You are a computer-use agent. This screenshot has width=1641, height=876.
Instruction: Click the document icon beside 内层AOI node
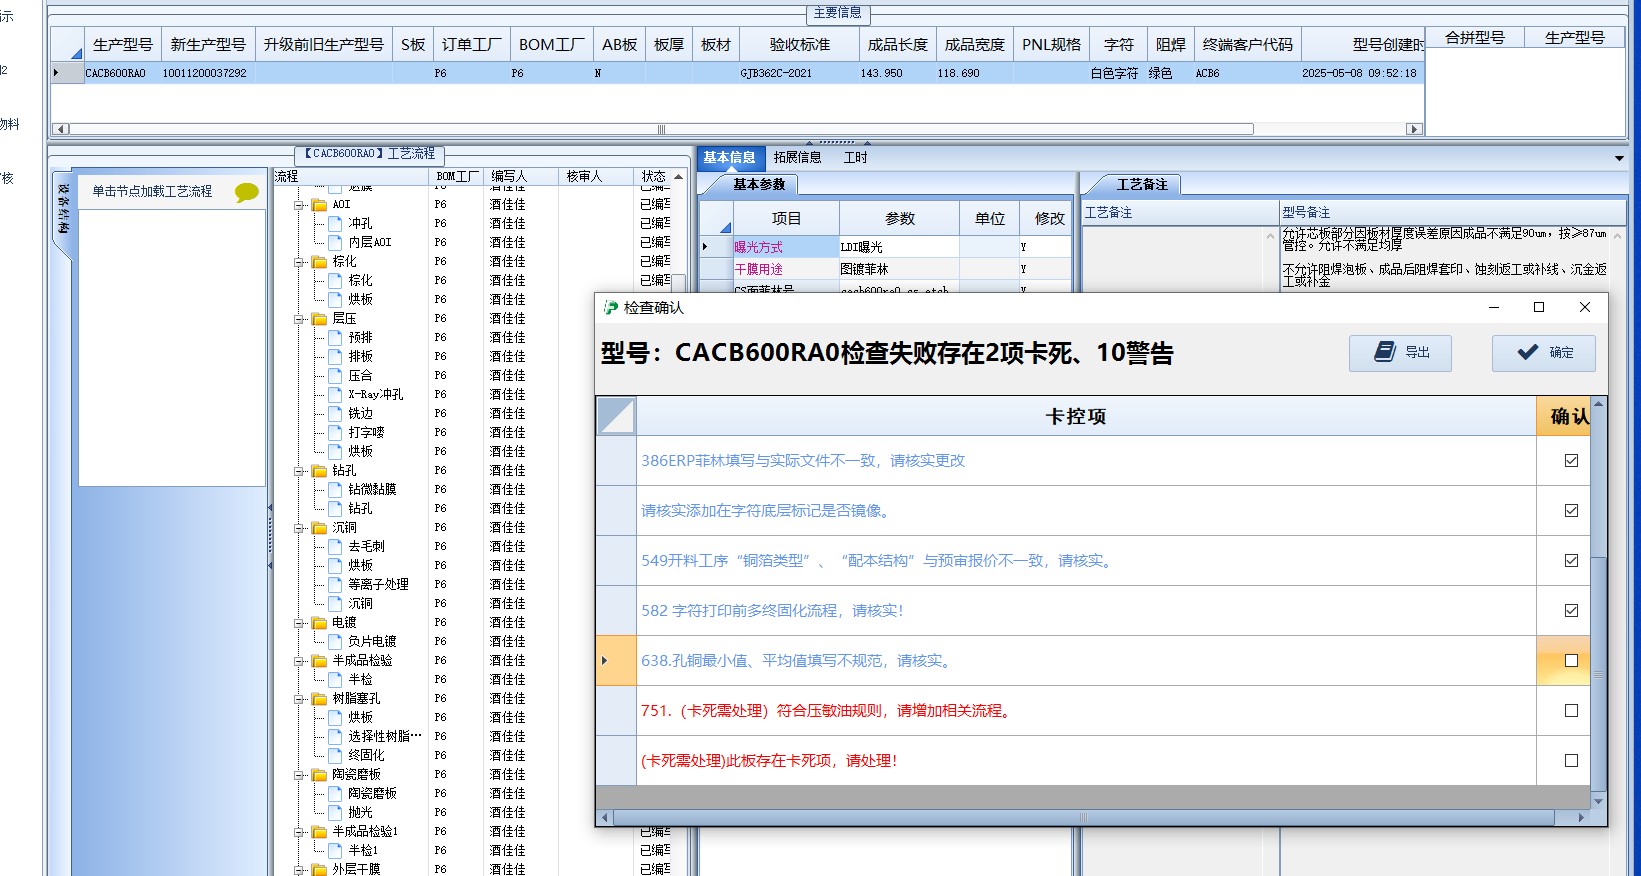pos(336,243)
